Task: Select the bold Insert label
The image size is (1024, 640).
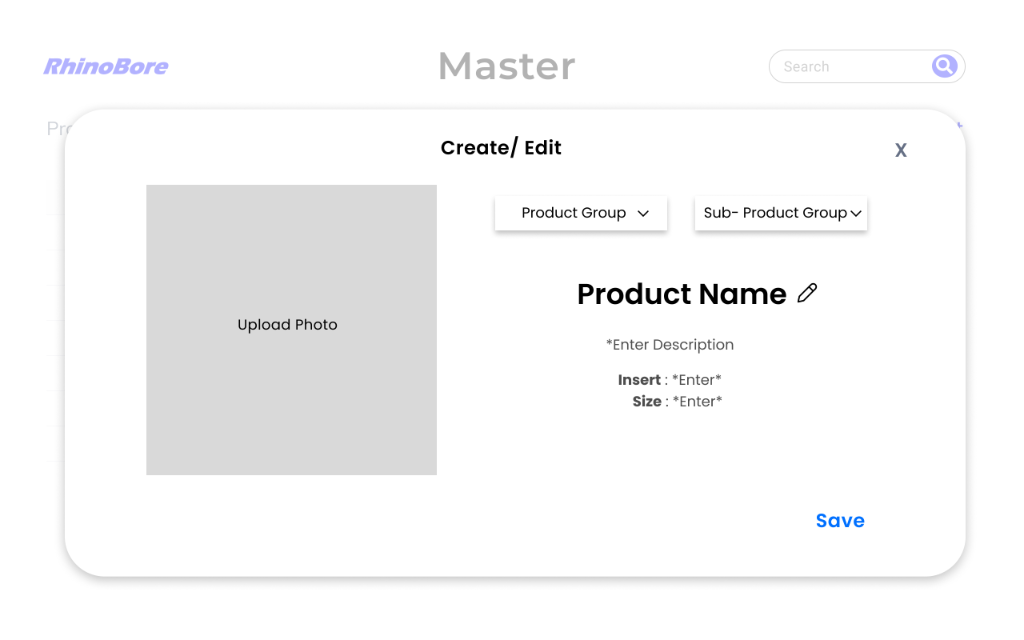Action: [639, 380]
